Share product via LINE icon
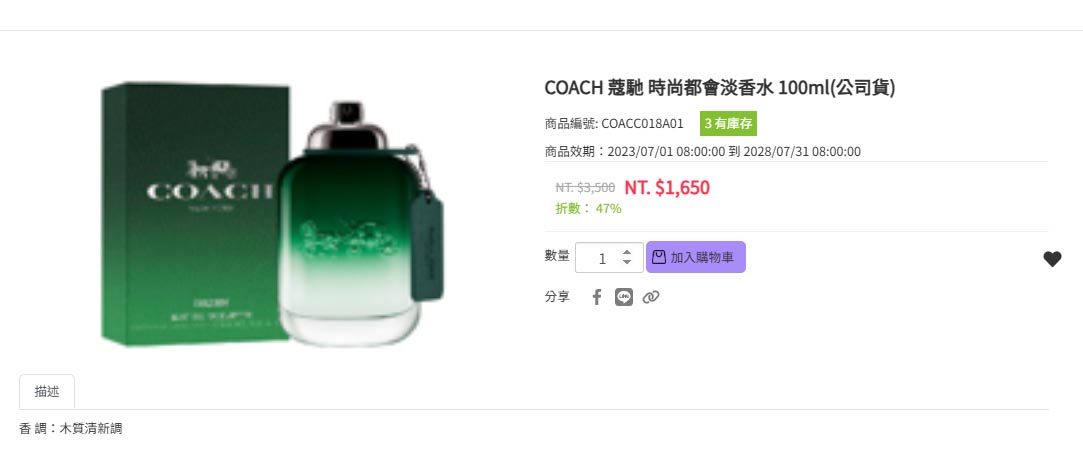Viewport: 1083px width, 461px height. (624, 297)
